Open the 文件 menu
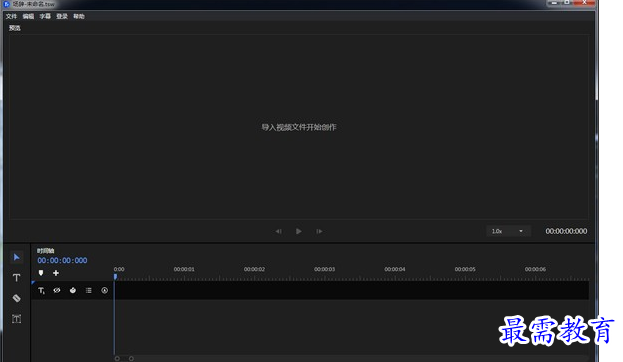This screenshot has height=362, width=623. coord(11,16)
